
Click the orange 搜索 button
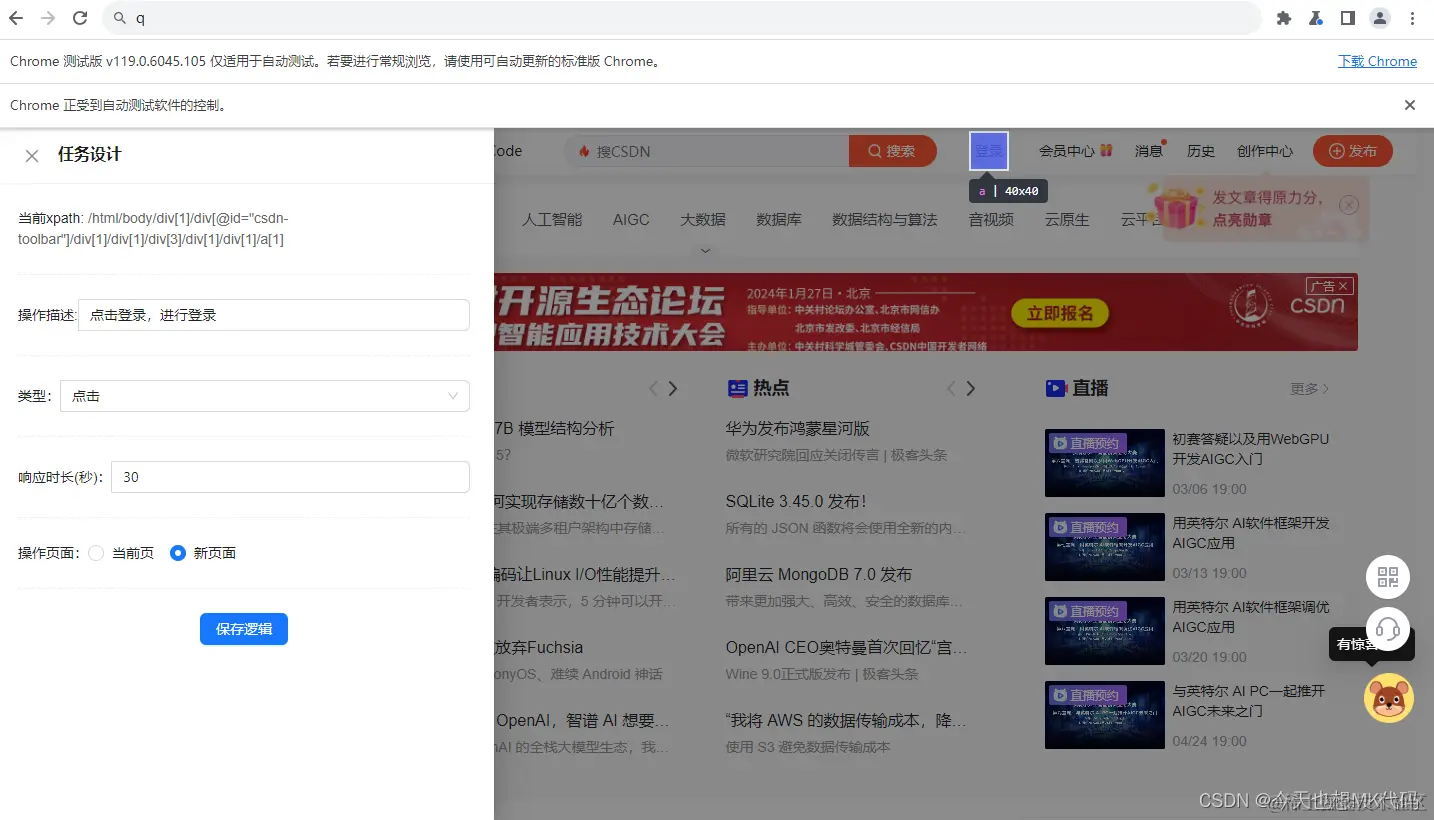coord(892,151)
